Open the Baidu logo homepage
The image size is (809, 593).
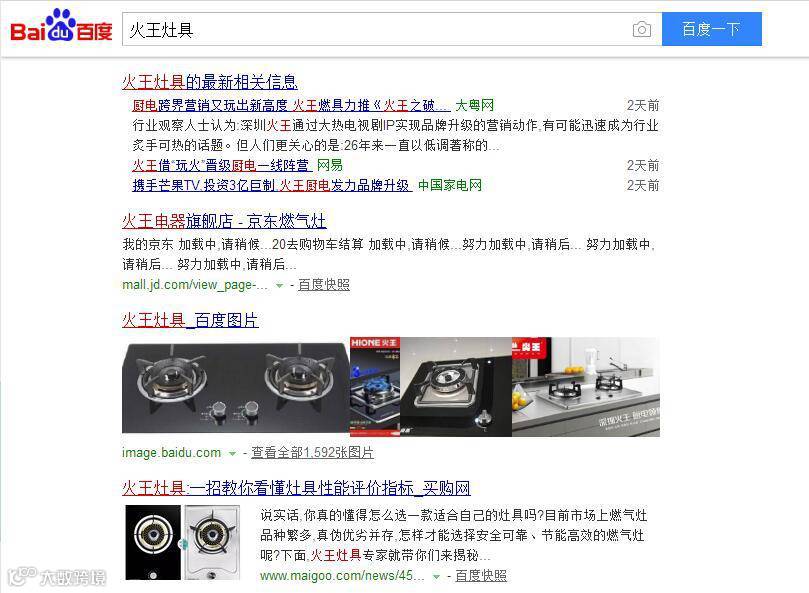(61, 25)
